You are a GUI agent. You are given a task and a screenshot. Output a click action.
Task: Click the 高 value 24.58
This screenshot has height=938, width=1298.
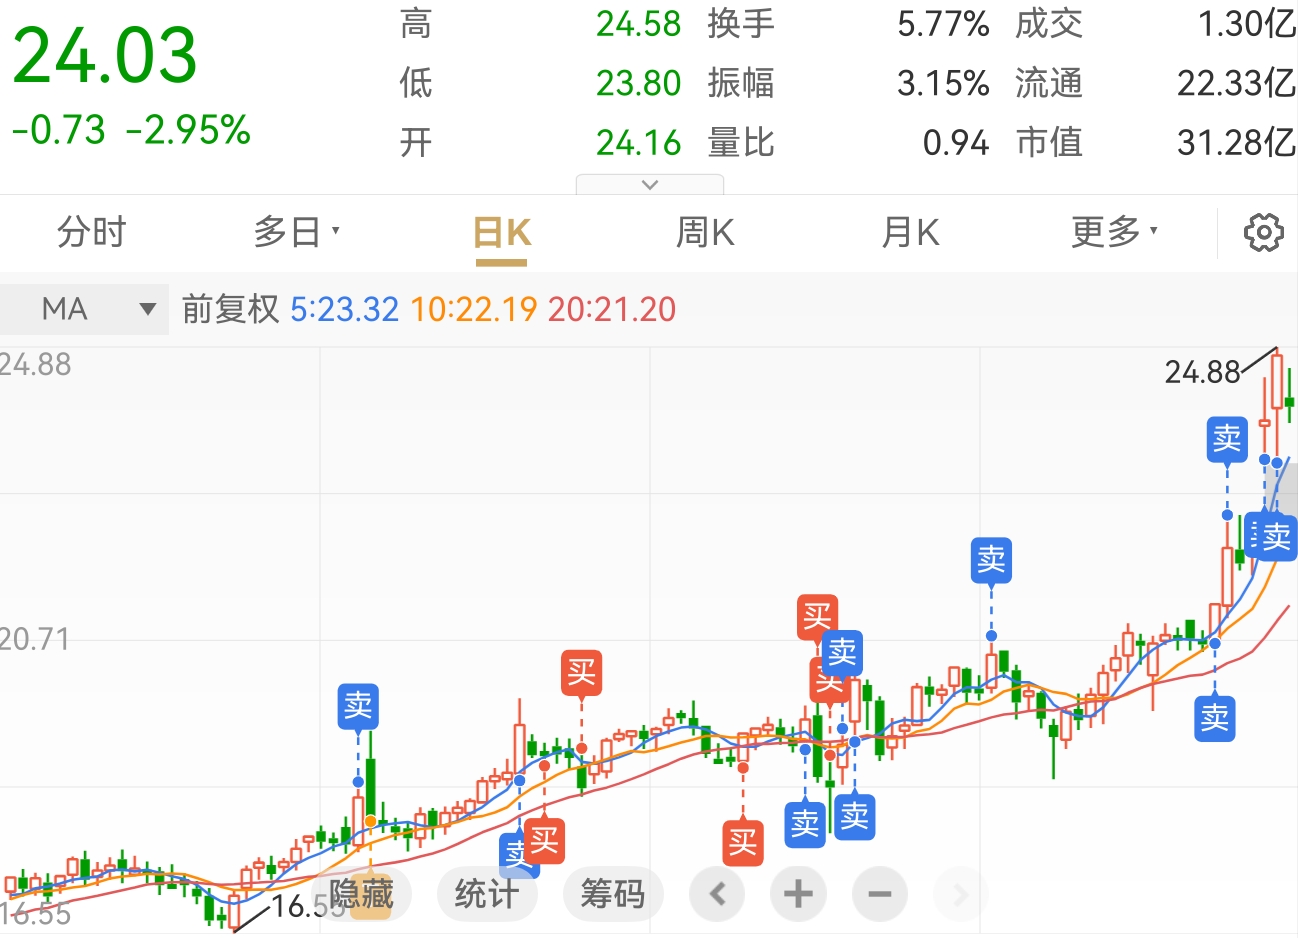638,24
